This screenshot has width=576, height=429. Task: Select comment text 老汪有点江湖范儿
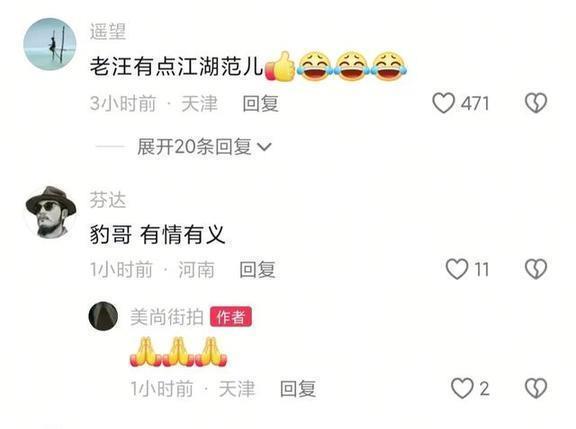(x=177, y=67)
